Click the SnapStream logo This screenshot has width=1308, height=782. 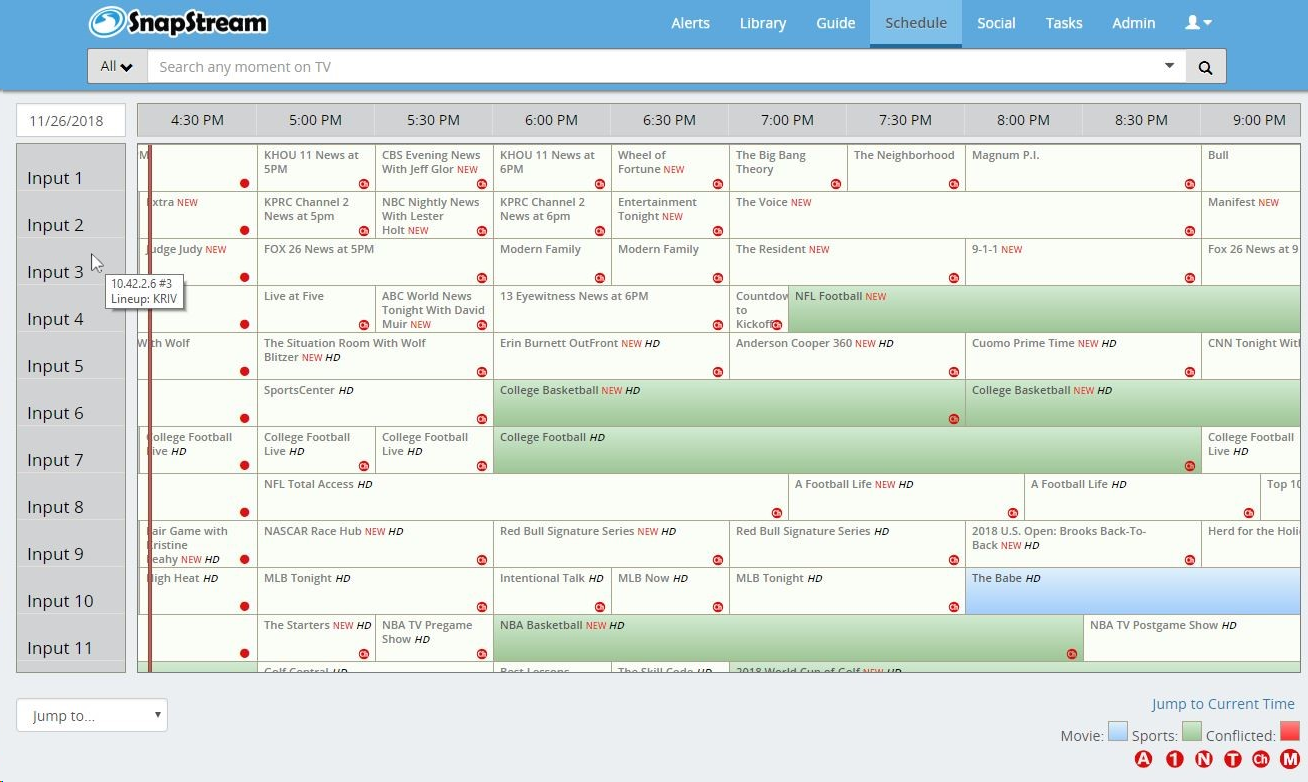point(178,22)
